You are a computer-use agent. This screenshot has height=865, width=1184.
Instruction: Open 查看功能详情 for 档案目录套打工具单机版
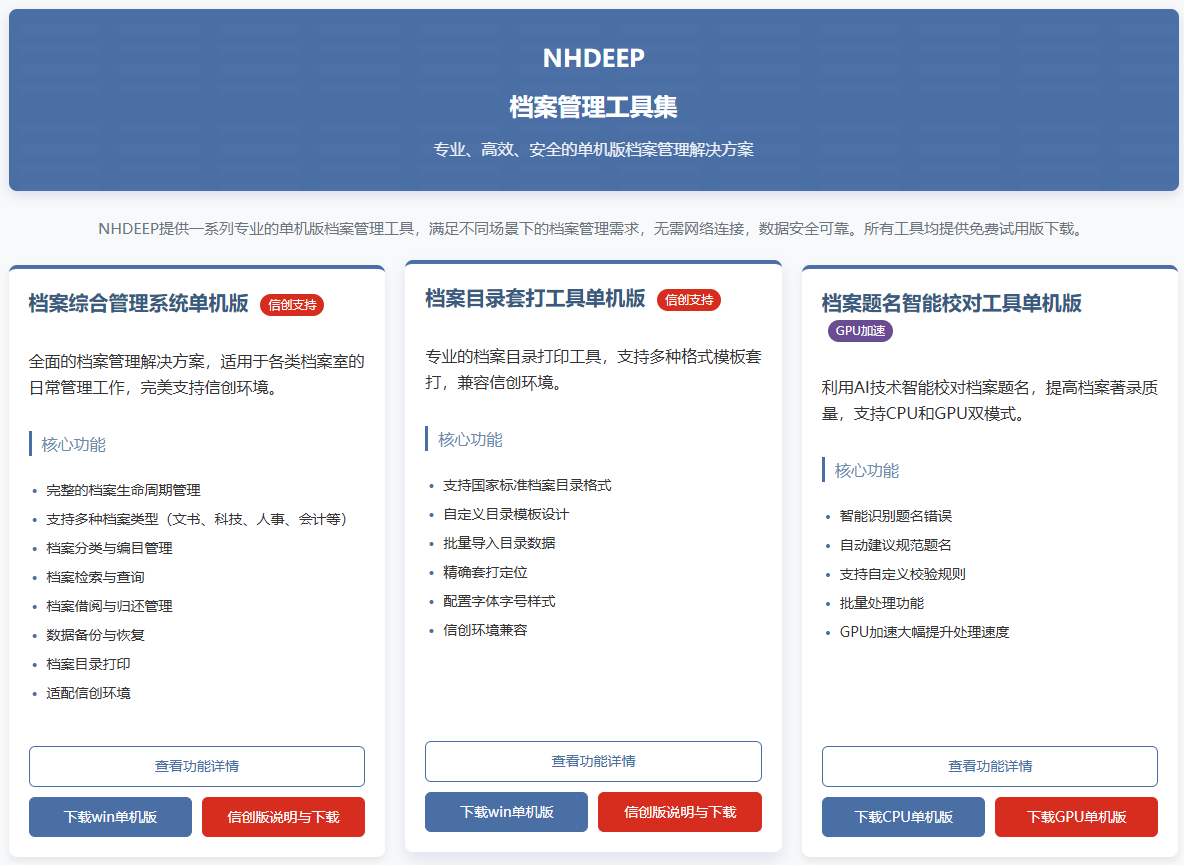coord(593,761)
